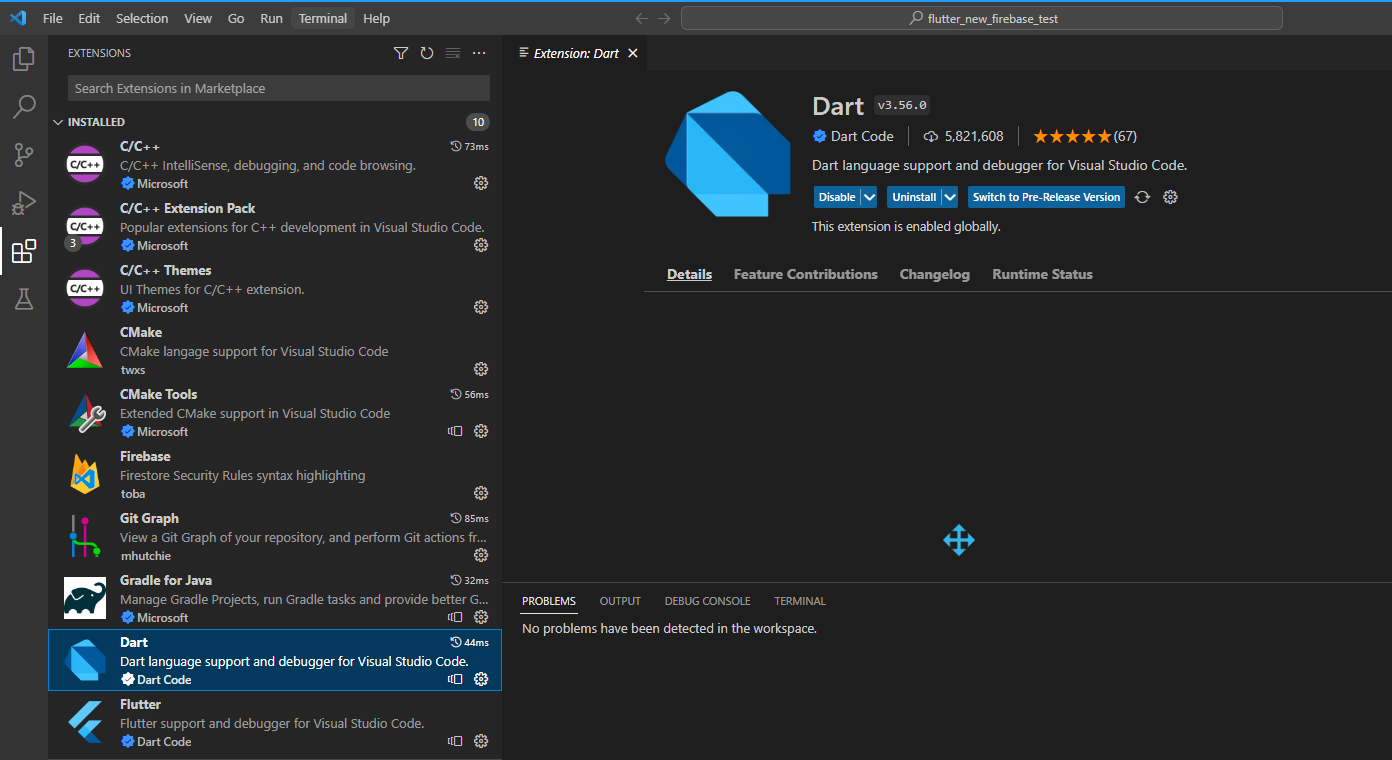This screenshot has height=760, width=1392.
Task: Switch to TERMINAL panel tab
Action: click(800, 601)
